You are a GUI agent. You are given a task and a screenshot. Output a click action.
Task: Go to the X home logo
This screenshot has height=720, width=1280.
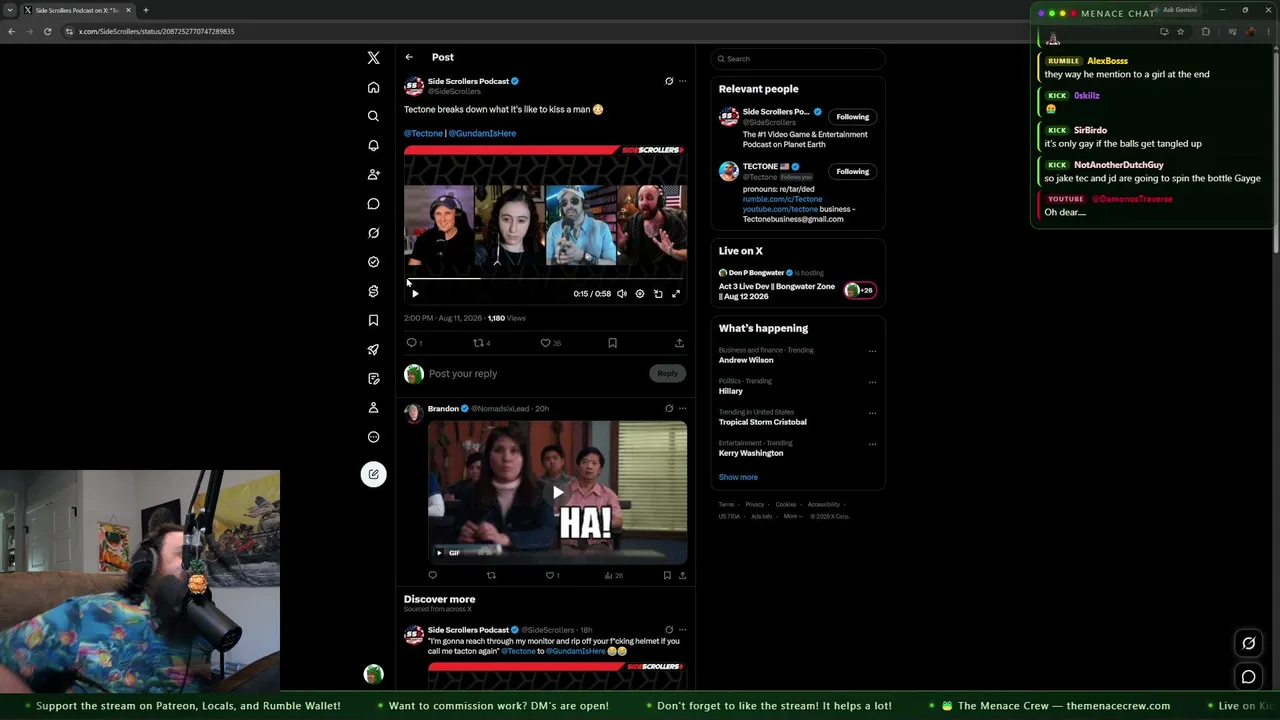tap(373, 58)
